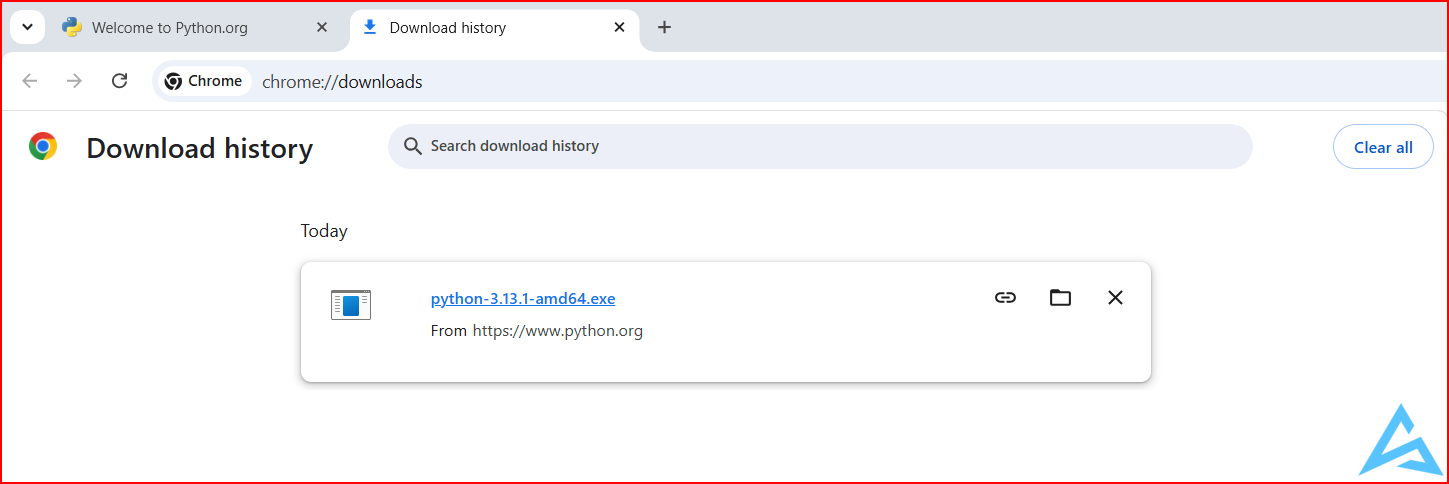Screen dimensions: 1449x484
Task: Open the tab search dropdown arrow
Action: [x=27, y=28]
